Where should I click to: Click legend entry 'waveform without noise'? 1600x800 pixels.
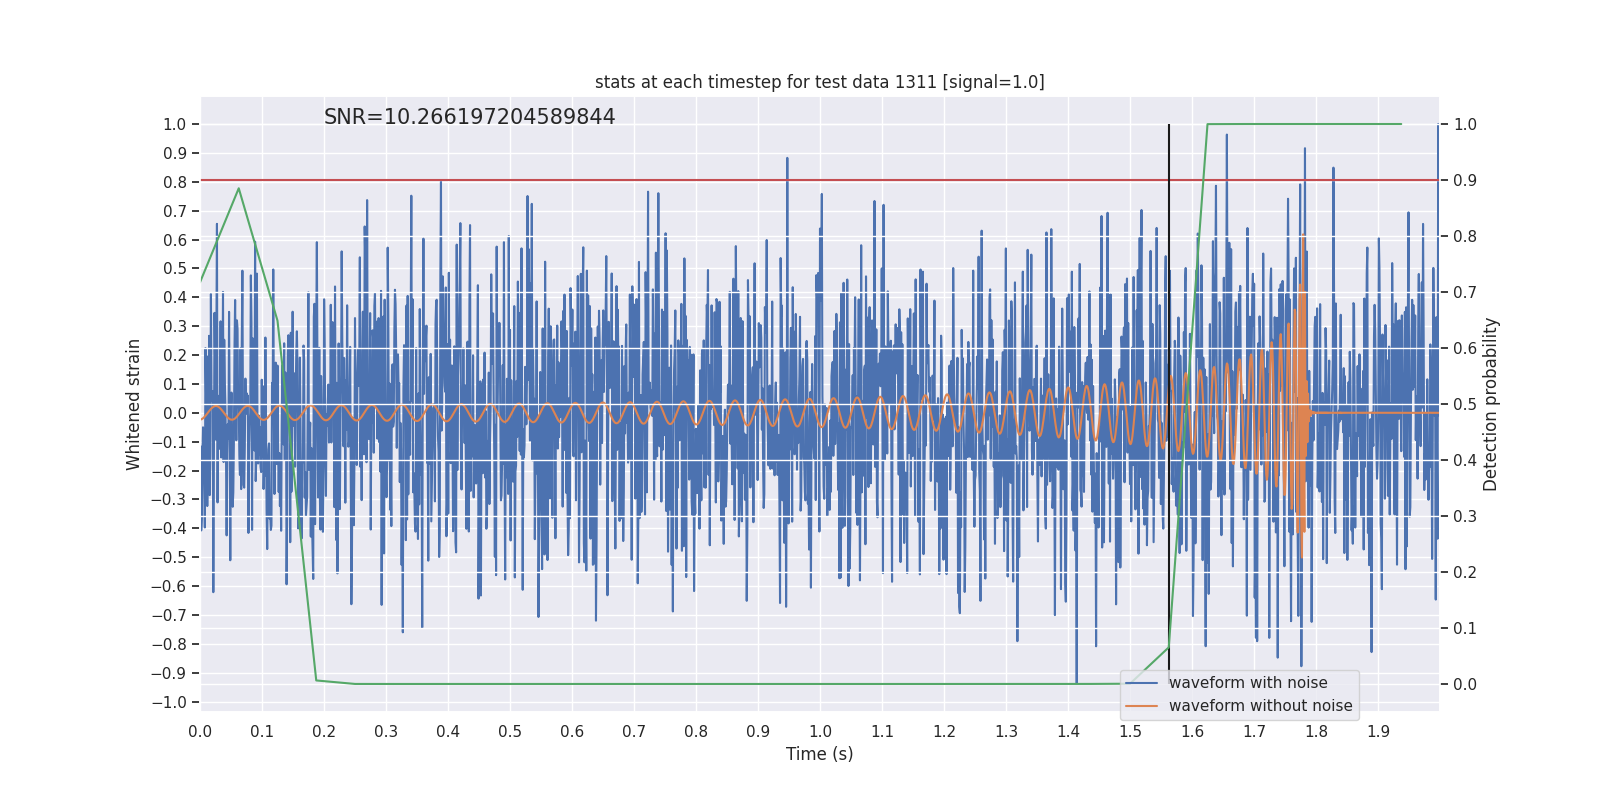[x=1261, y=706]
